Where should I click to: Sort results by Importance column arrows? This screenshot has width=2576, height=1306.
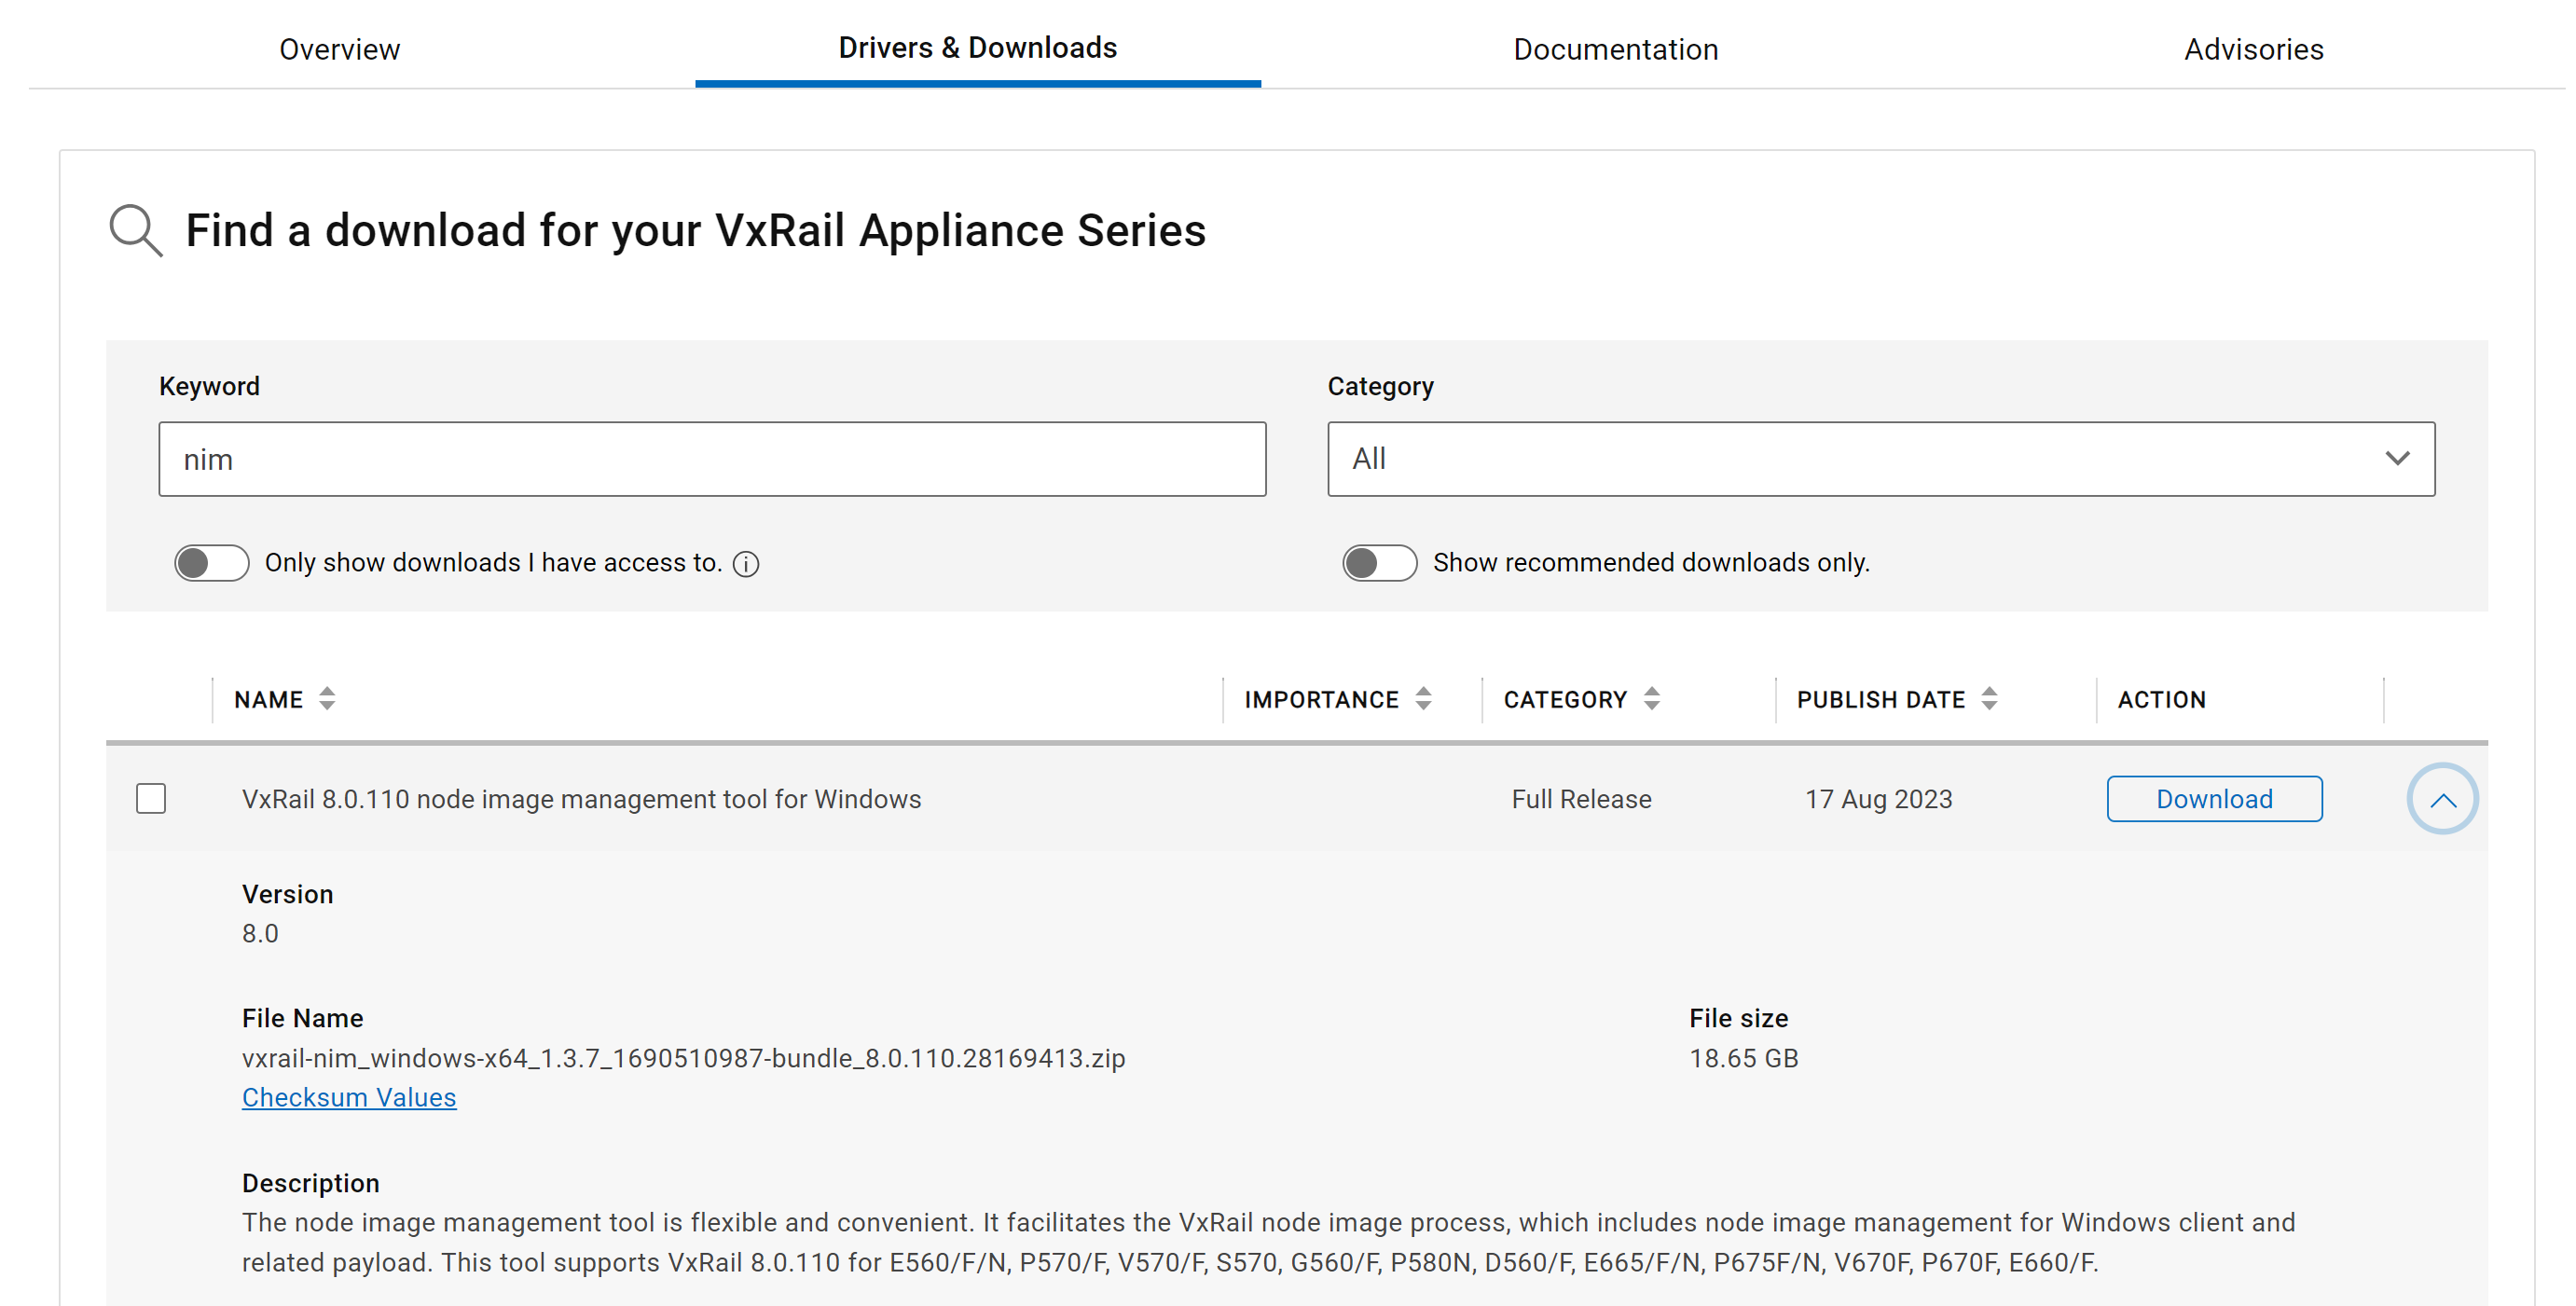pos(1423,699)
